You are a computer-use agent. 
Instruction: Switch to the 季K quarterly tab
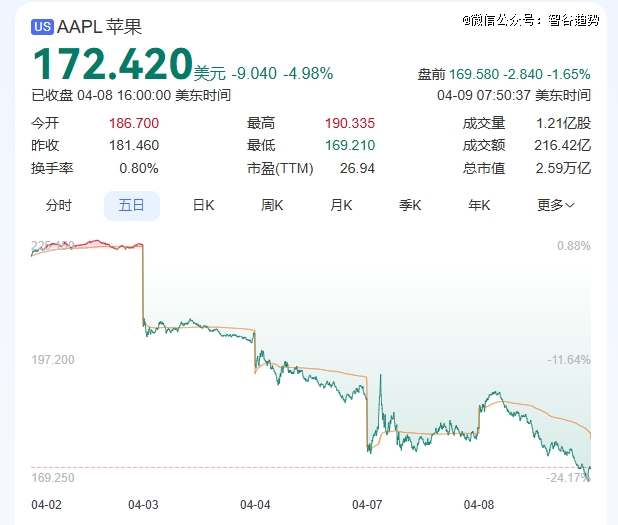[x=410, y=205]
